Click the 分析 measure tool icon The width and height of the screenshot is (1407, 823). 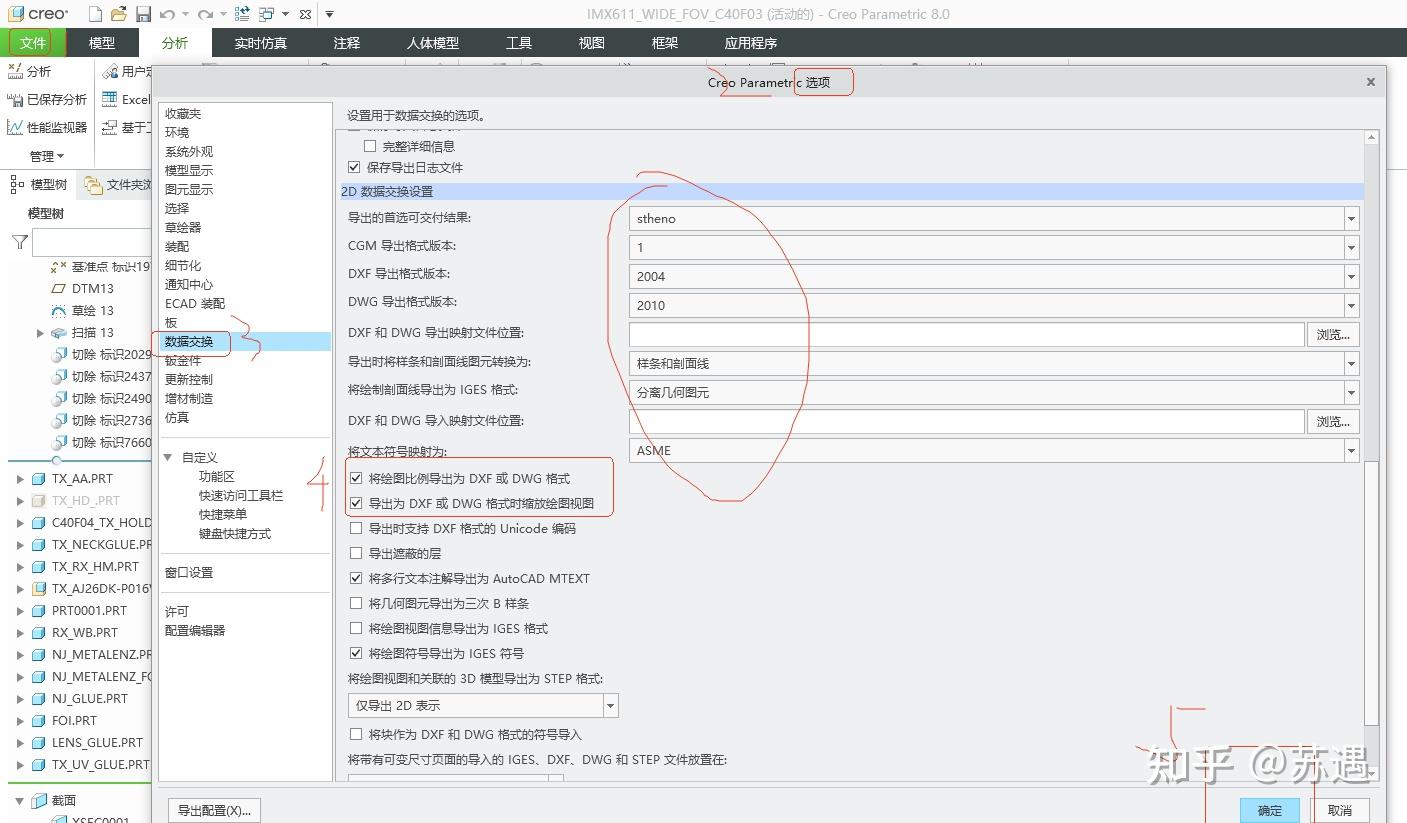pyautogui.click(x=14, y=71)
